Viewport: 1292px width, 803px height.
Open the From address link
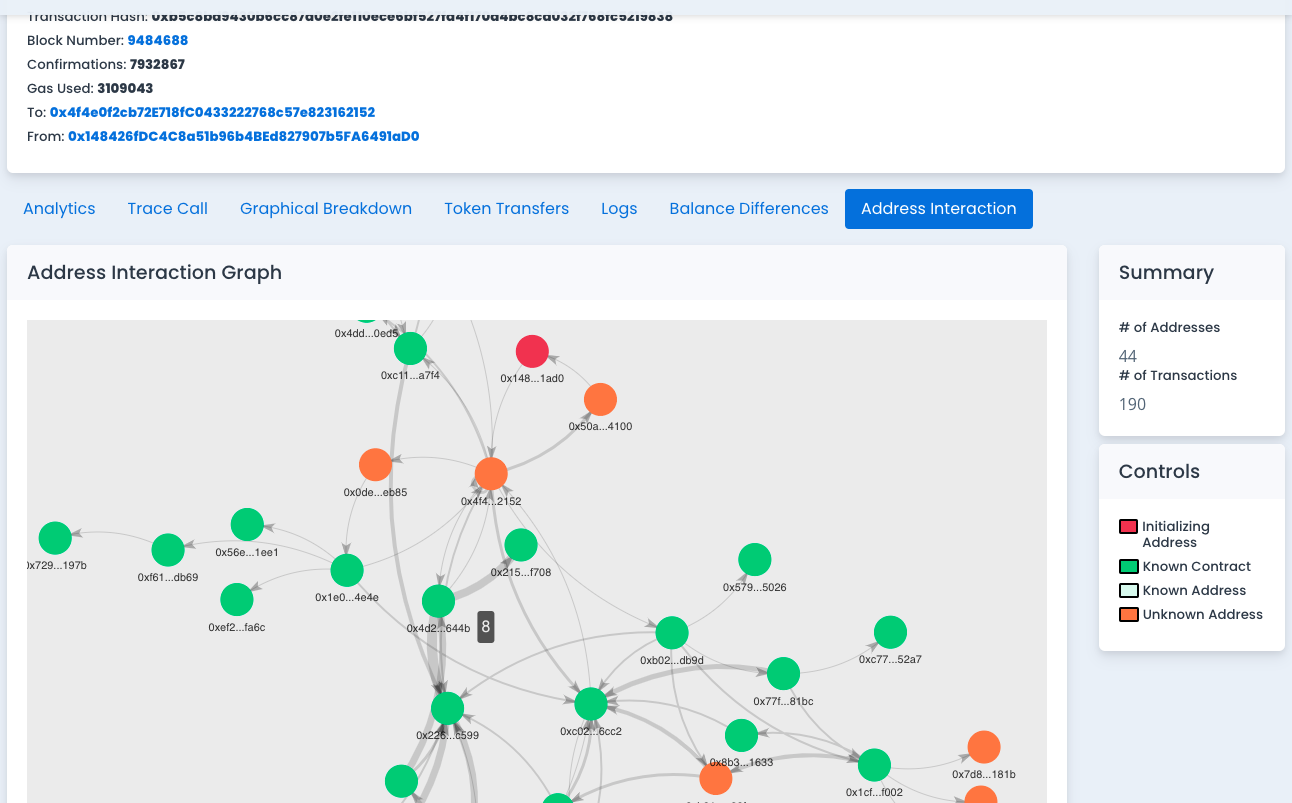(243, 137)
